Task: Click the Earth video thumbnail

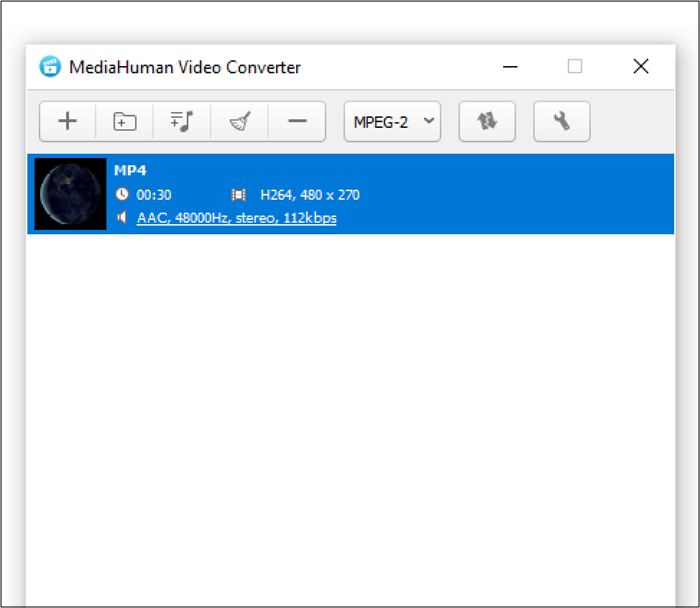Action: [x=70, y=194]
